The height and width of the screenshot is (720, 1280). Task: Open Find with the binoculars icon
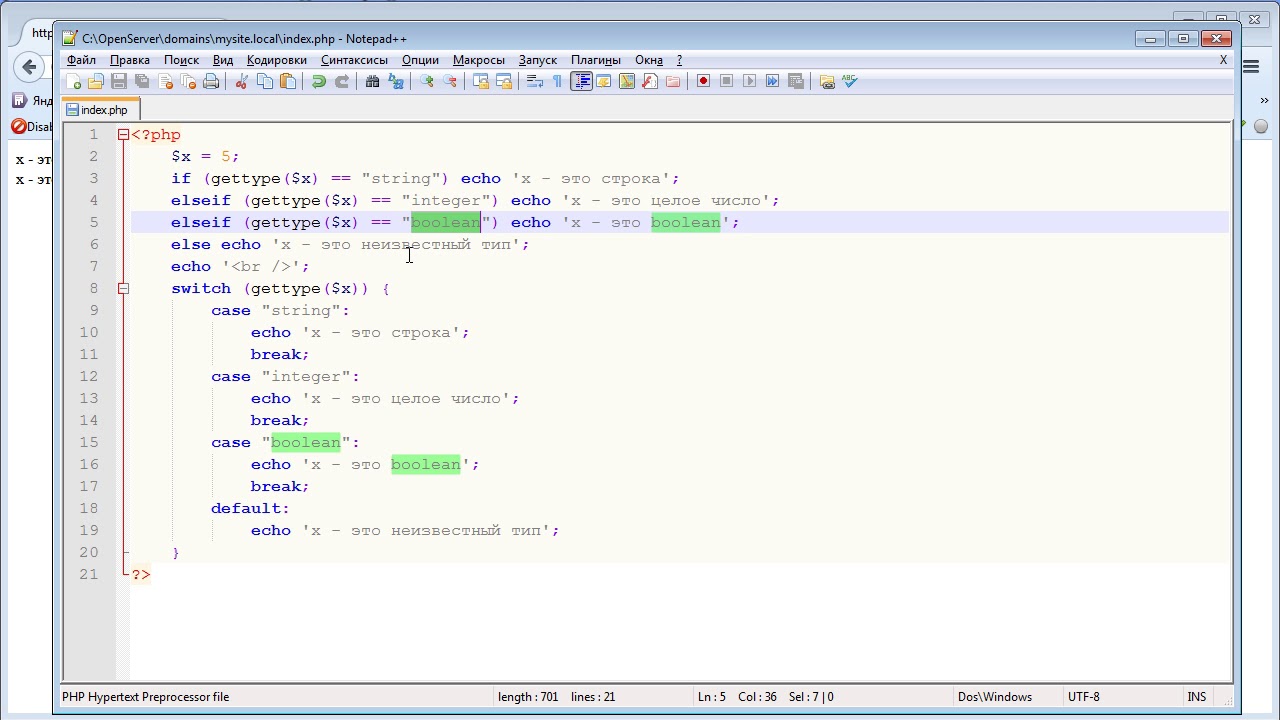(372, 82)
